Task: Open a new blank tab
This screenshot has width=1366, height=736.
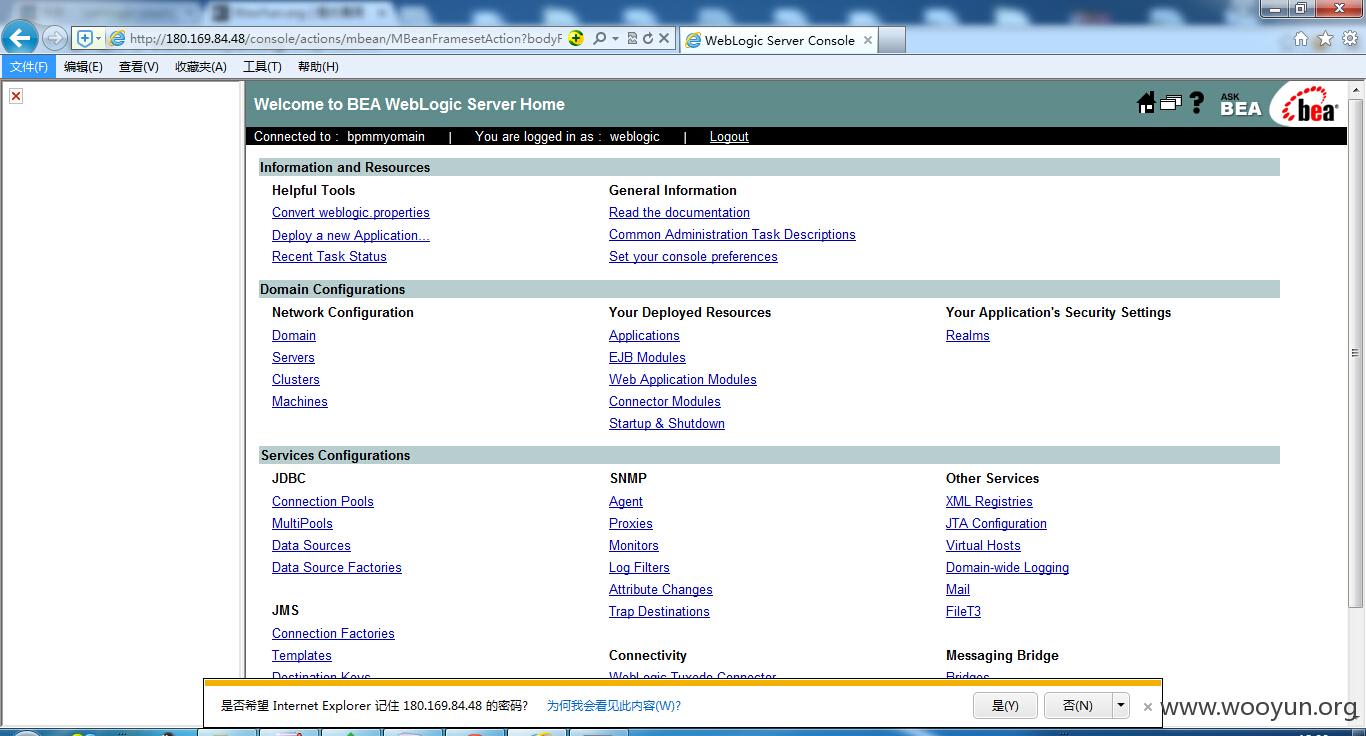Action: point(893,40)
